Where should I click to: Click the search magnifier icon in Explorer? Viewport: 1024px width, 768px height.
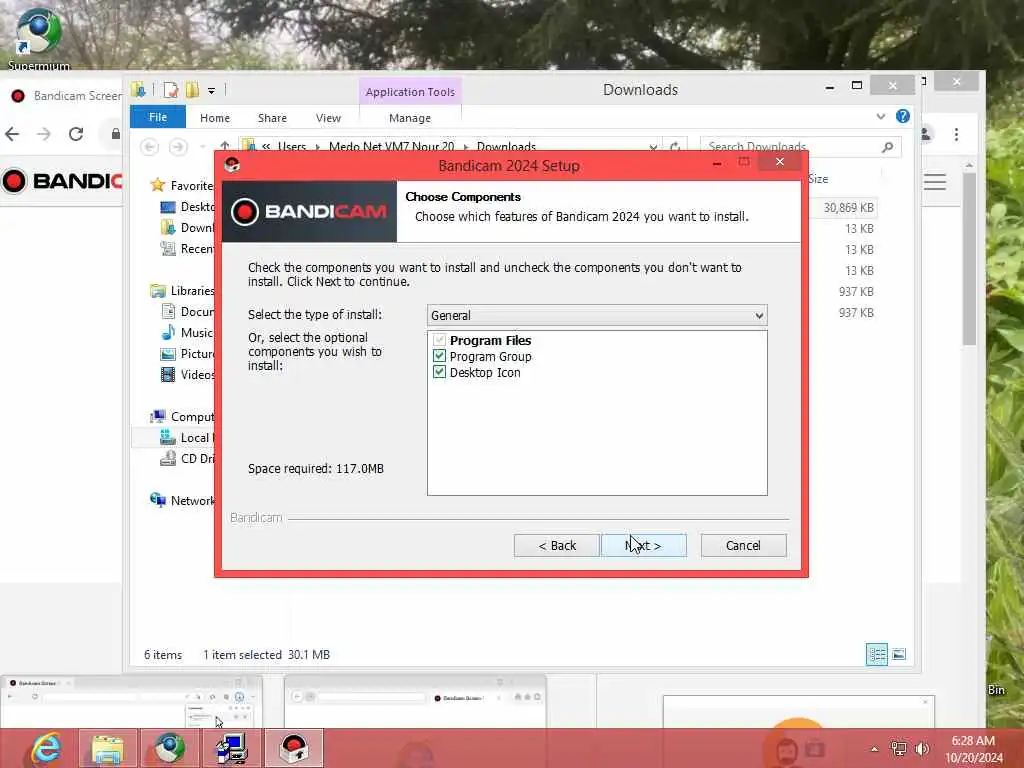click(x=888, y=147)
